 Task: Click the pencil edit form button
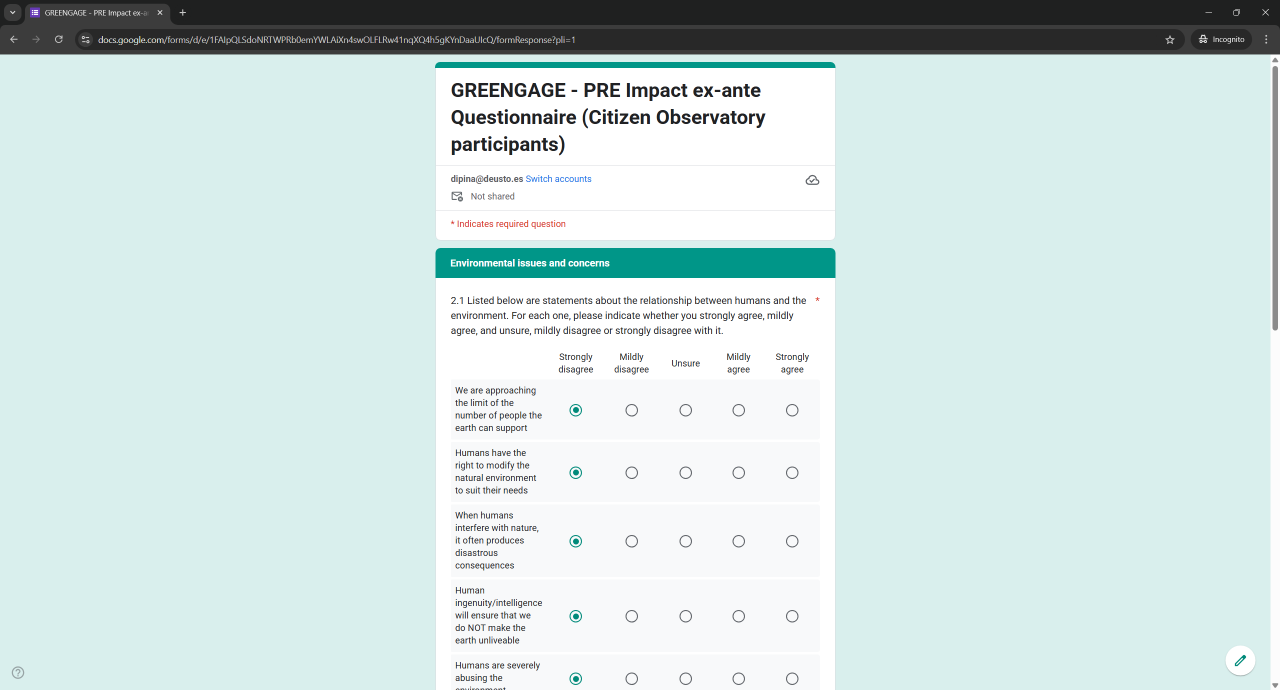pos(1240,660)
